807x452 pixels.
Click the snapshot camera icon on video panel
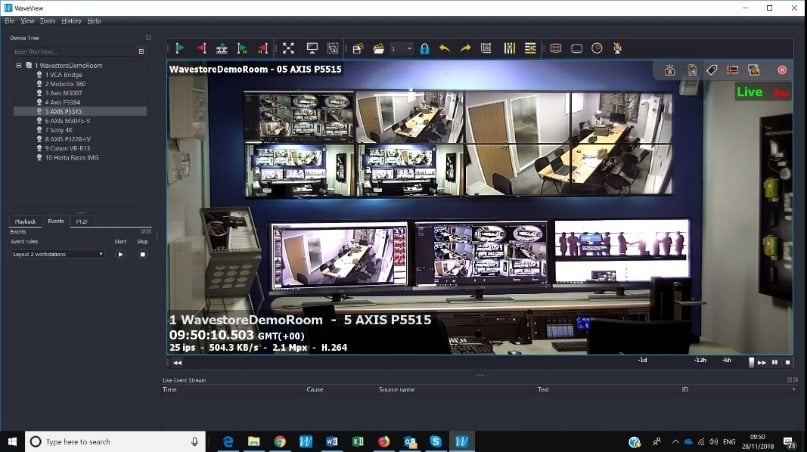[670, 70]
